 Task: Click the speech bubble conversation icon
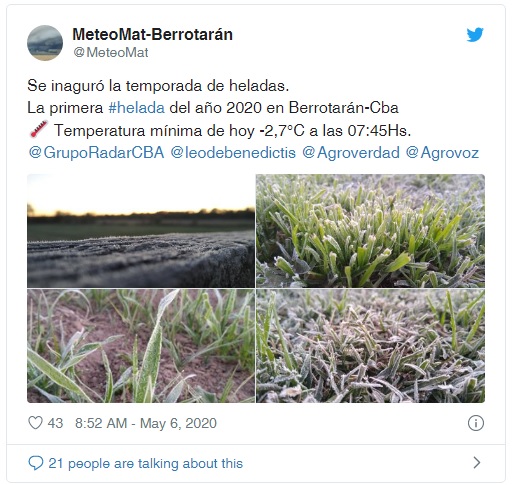pyautogui.click(x=36, y=463)
